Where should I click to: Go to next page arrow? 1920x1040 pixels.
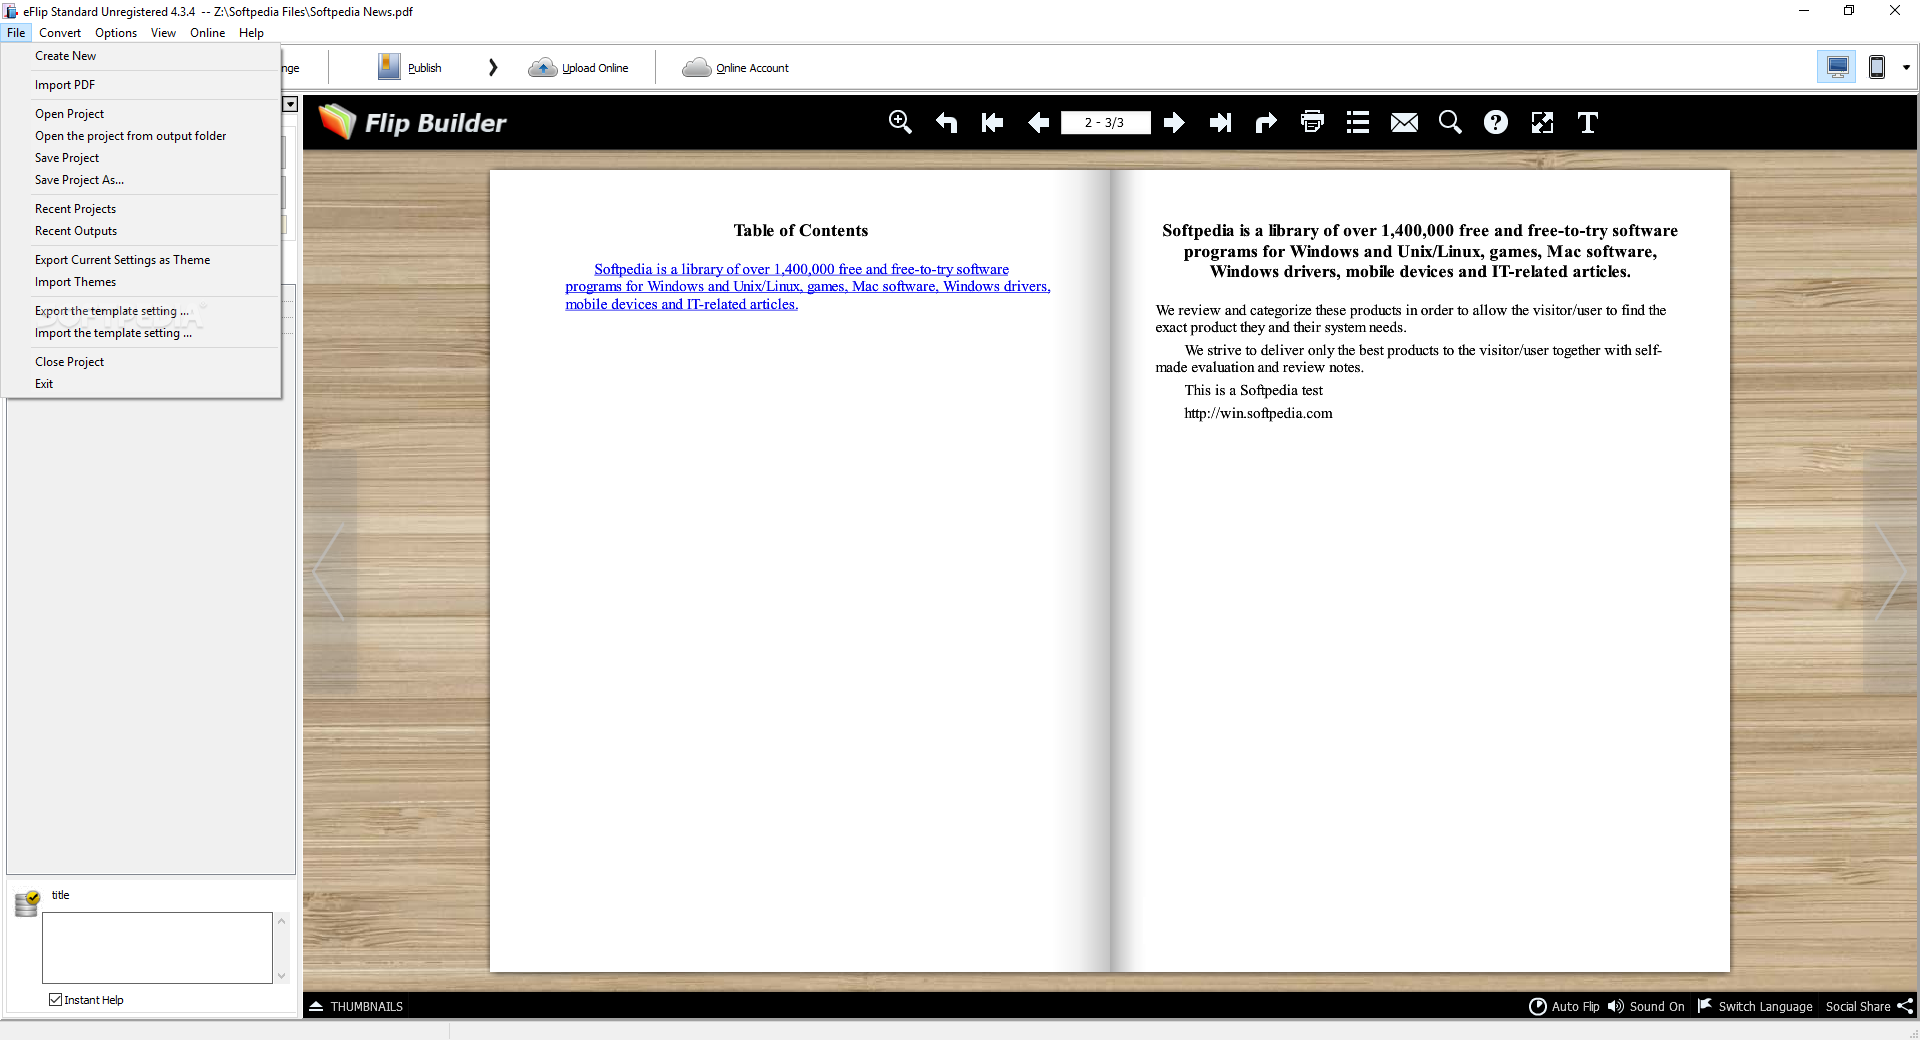coord(1174,122)
